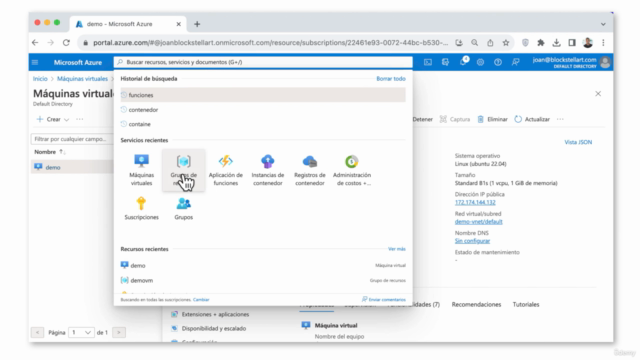The height and width of the screenshot is (360, 640).
Task: Open Chrome extensions puzzle icon
Action: [x=541, y=42]
